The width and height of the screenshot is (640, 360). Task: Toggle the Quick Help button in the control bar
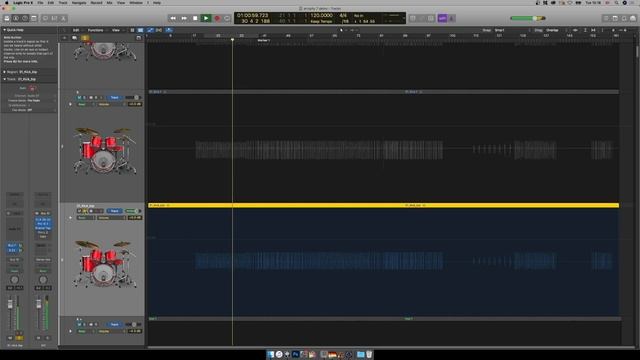tap(25, 18)
